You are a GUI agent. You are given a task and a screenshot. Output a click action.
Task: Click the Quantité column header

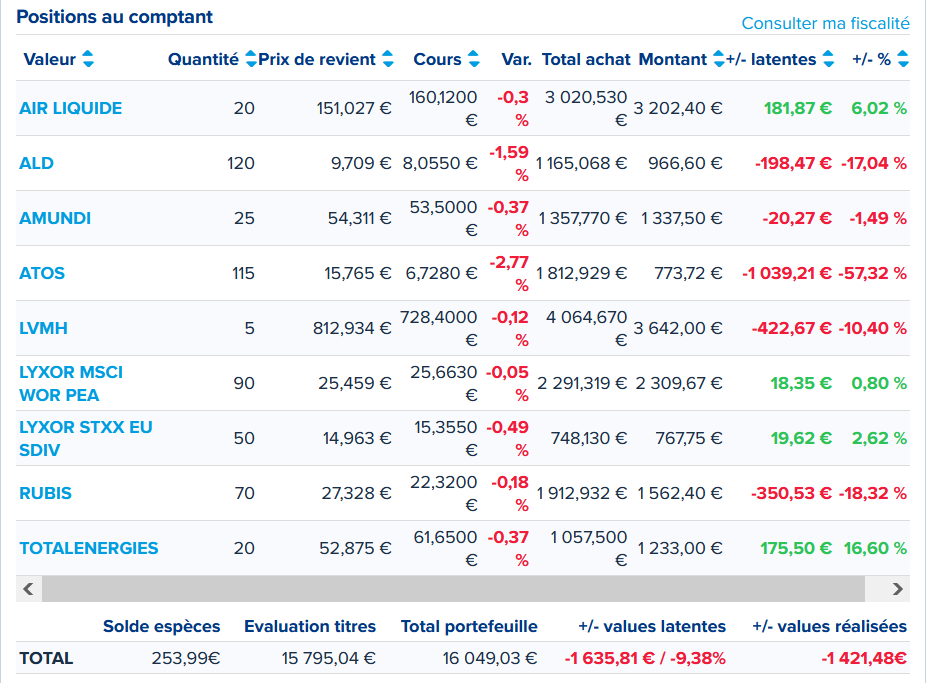(x=204, y=59)
